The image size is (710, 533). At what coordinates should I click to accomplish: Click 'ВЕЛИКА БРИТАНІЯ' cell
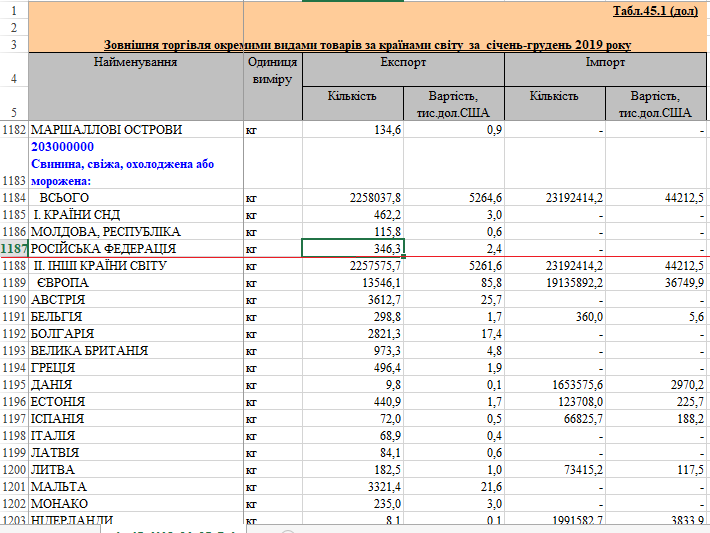136,351
